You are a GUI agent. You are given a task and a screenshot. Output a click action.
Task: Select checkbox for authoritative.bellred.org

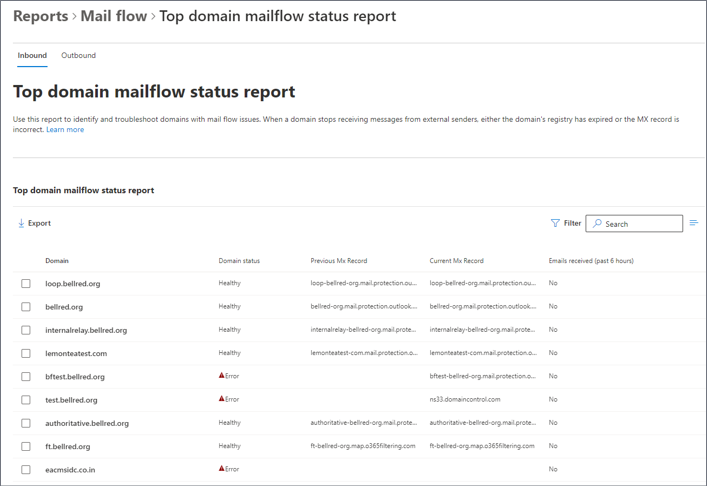[26, 423]
